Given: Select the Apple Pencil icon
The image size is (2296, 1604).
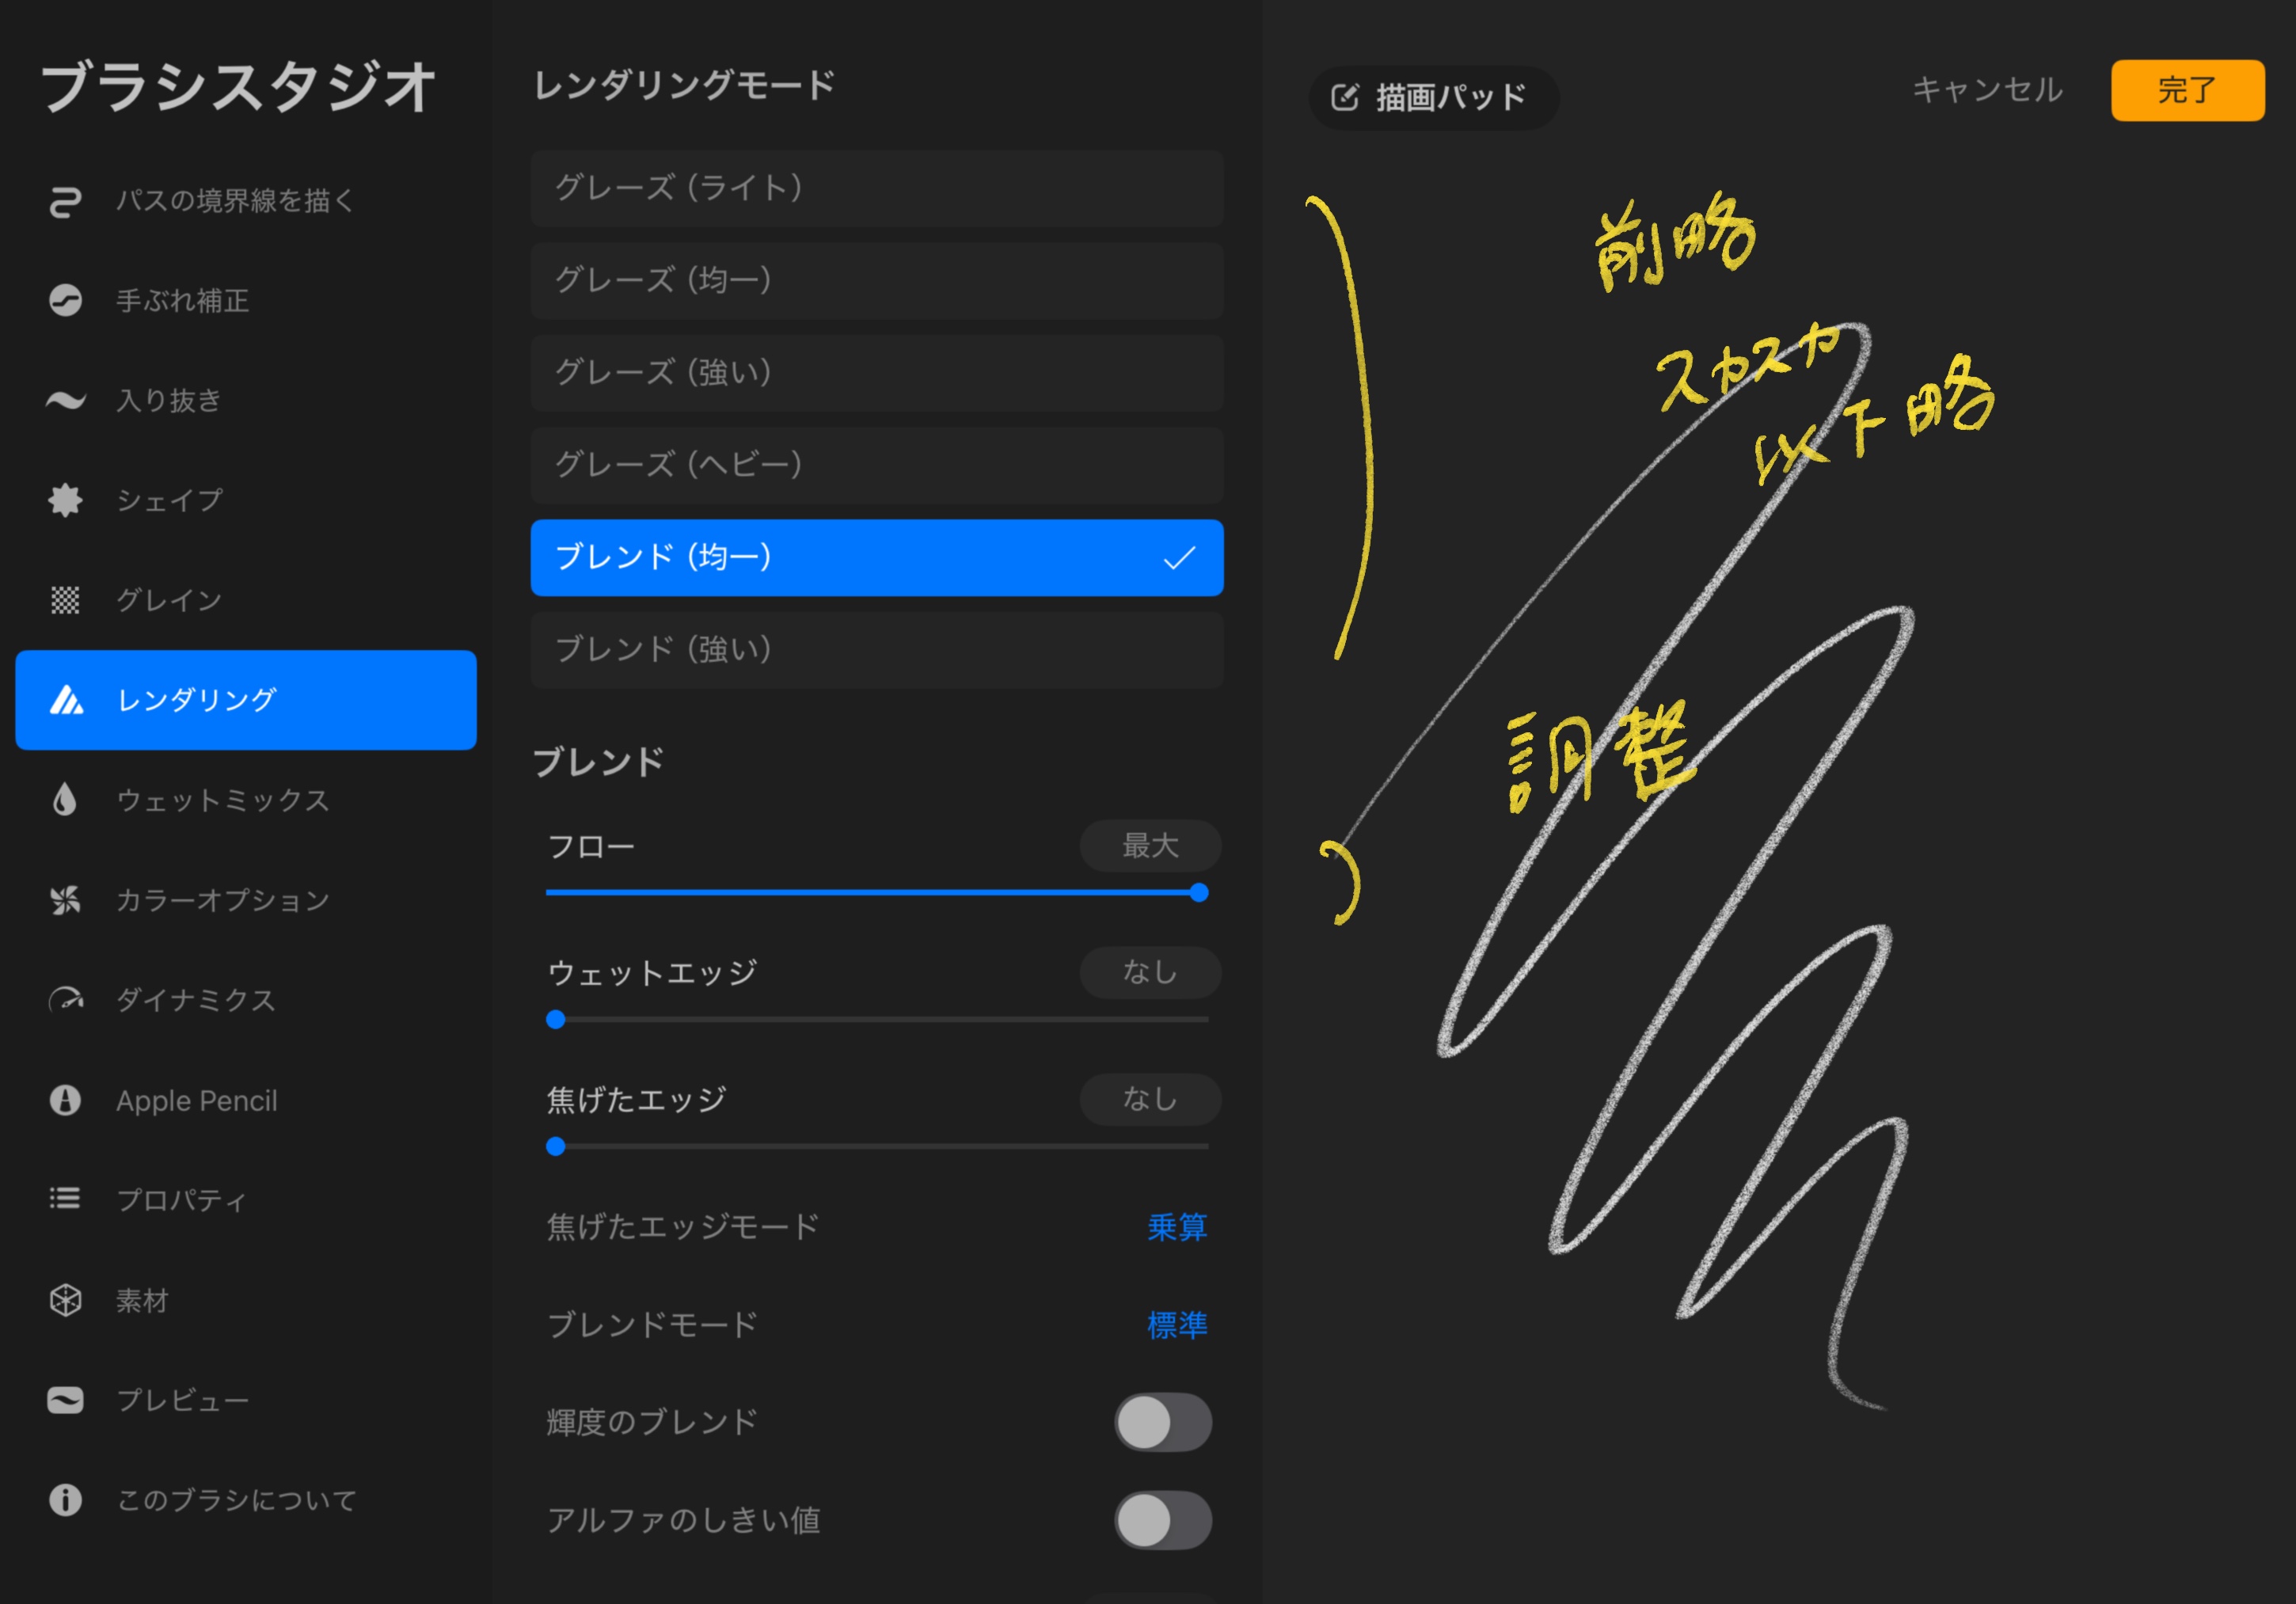Looking at the screenshot, I should [65, 1100].
